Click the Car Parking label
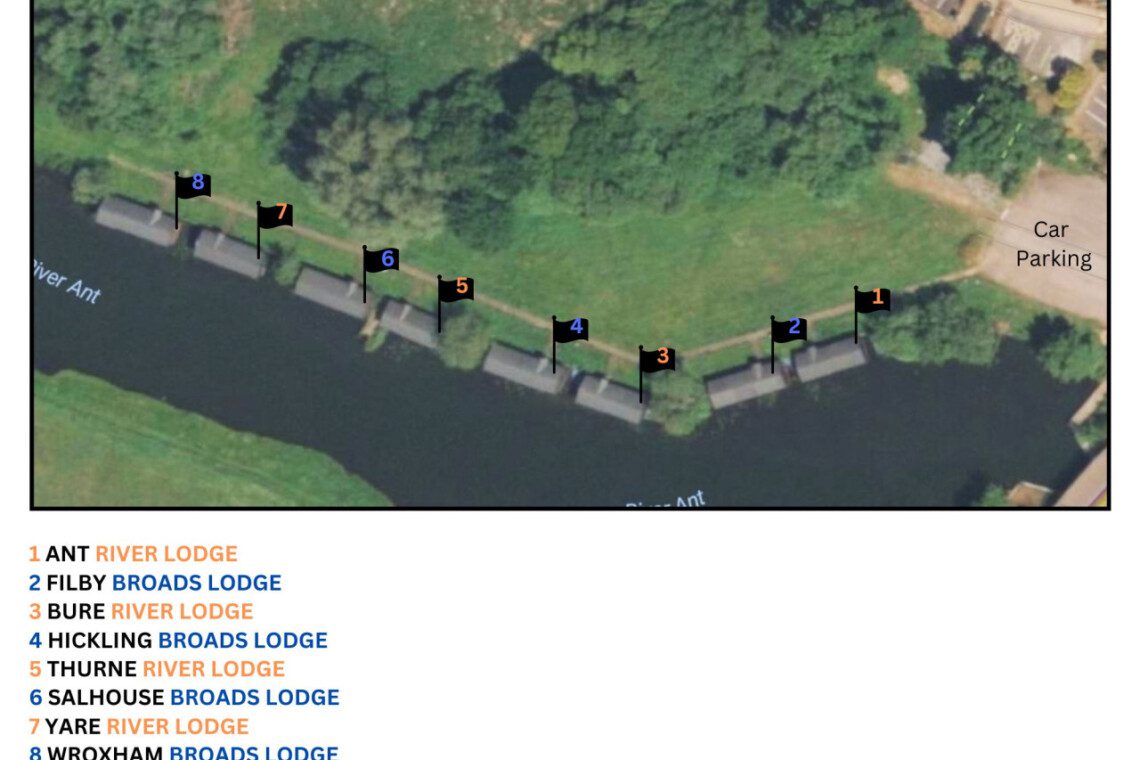The width and height of the screenshot is (1140, 760). [x=1052, y=244]
